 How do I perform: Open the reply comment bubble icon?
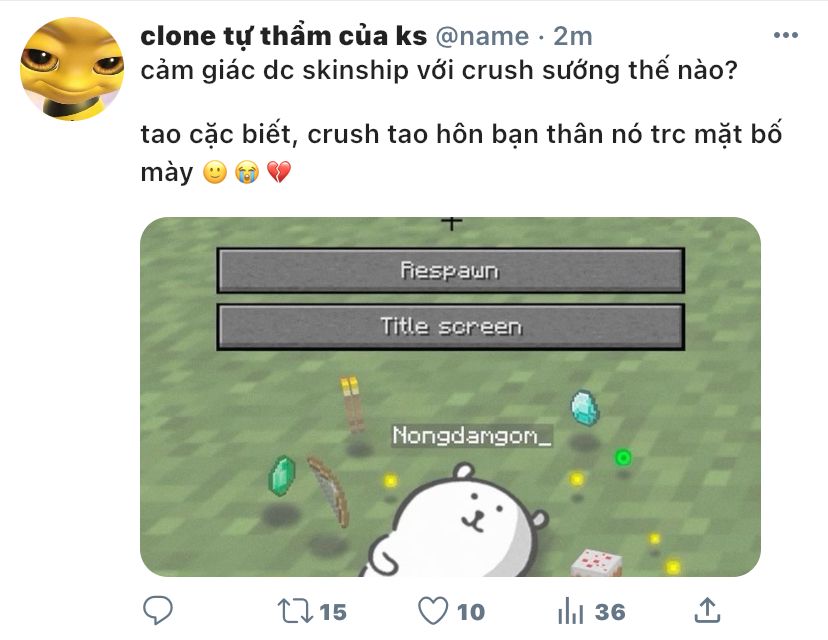[157, 610]
